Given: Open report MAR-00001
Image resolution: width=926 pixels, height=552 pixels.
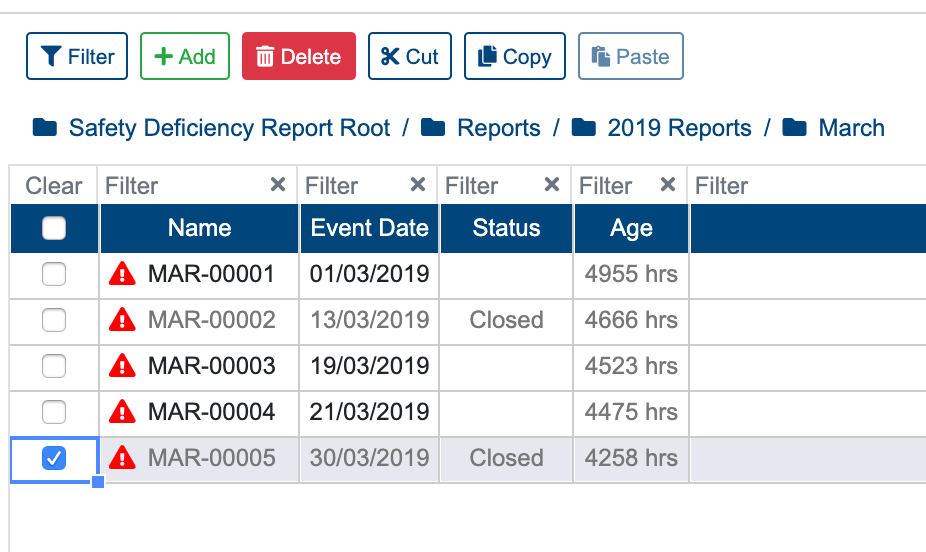Looking at the screenshot, I should [211, 274].
